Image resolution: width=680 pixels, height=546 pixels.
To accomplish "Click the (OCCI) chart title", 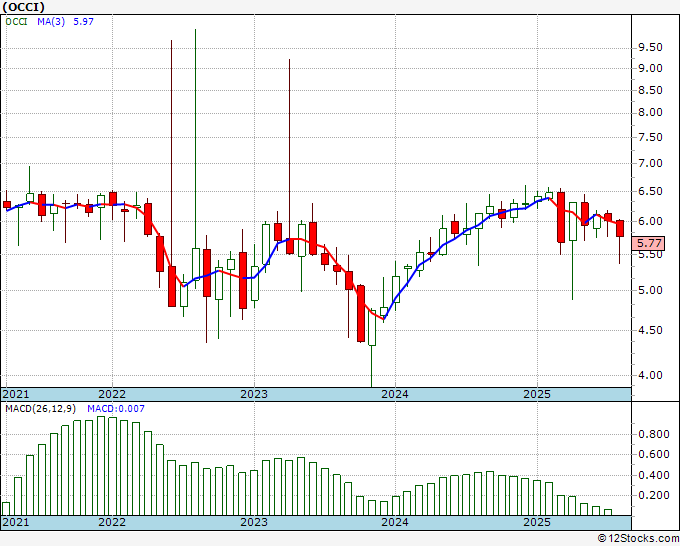I will pyautogui.click(x=23, y=7).
